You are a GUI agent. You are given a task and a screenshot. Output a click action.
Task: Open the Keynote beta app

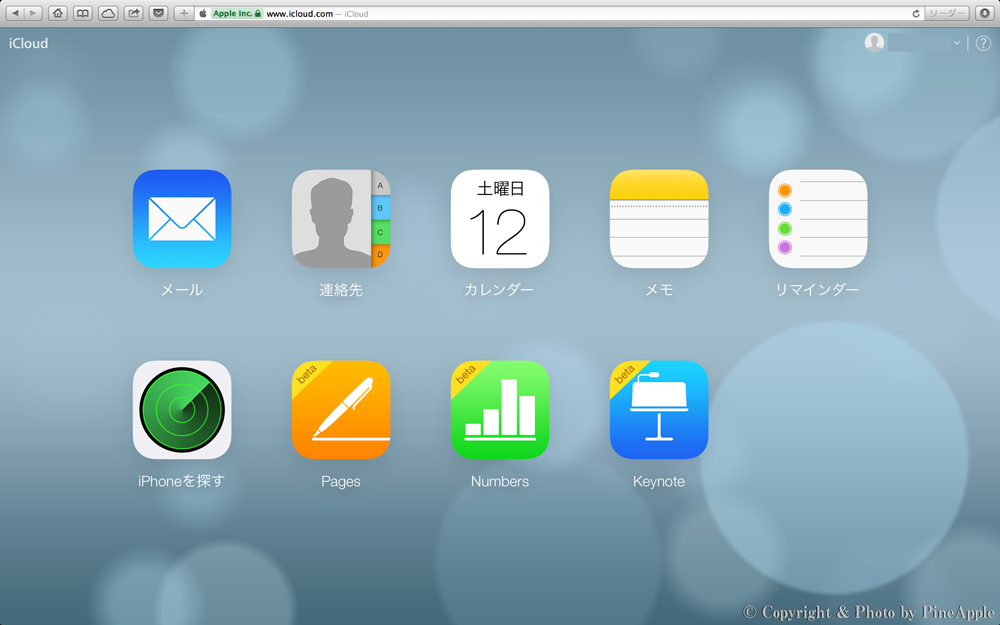point(658,410)
